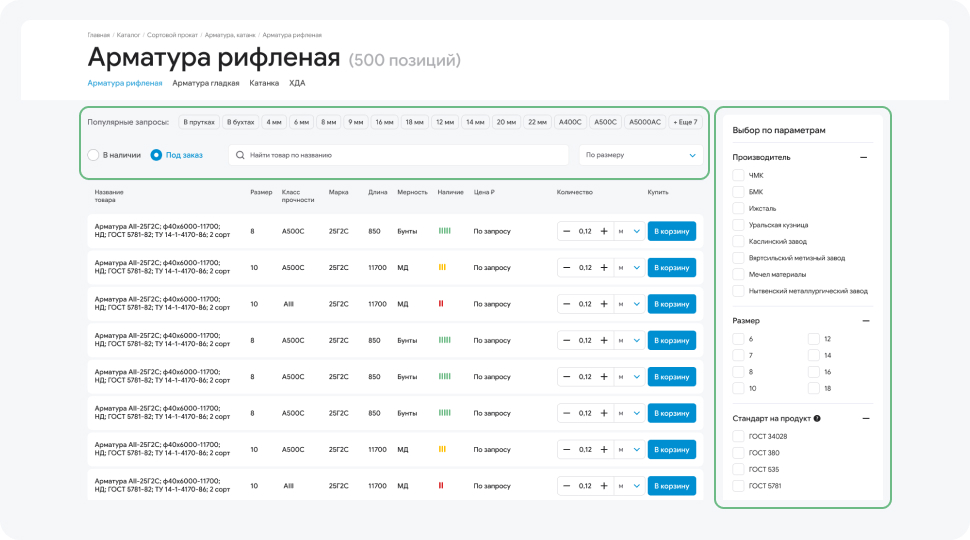Check size 6 filter checkbox
The width and height of the screenshot is (970, 540).
pos(738,339)
